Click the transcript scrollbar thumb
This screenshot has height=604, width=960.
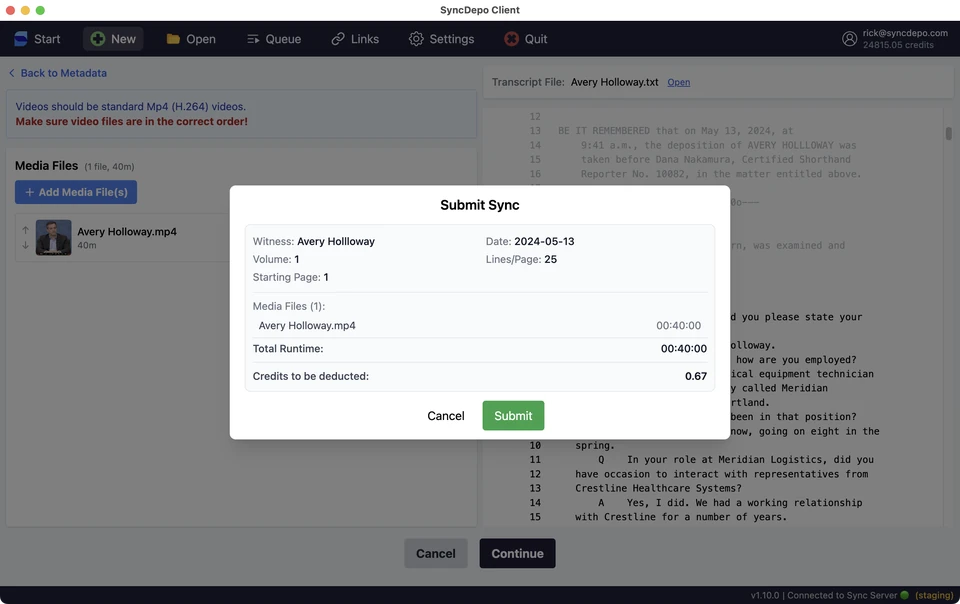tap(948, 133)
